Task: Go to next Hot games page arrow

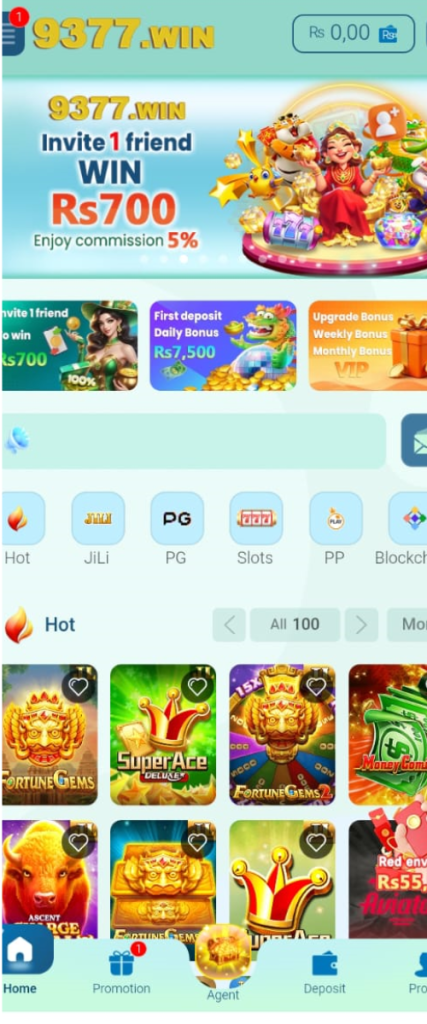Action: tap(361, 625)
